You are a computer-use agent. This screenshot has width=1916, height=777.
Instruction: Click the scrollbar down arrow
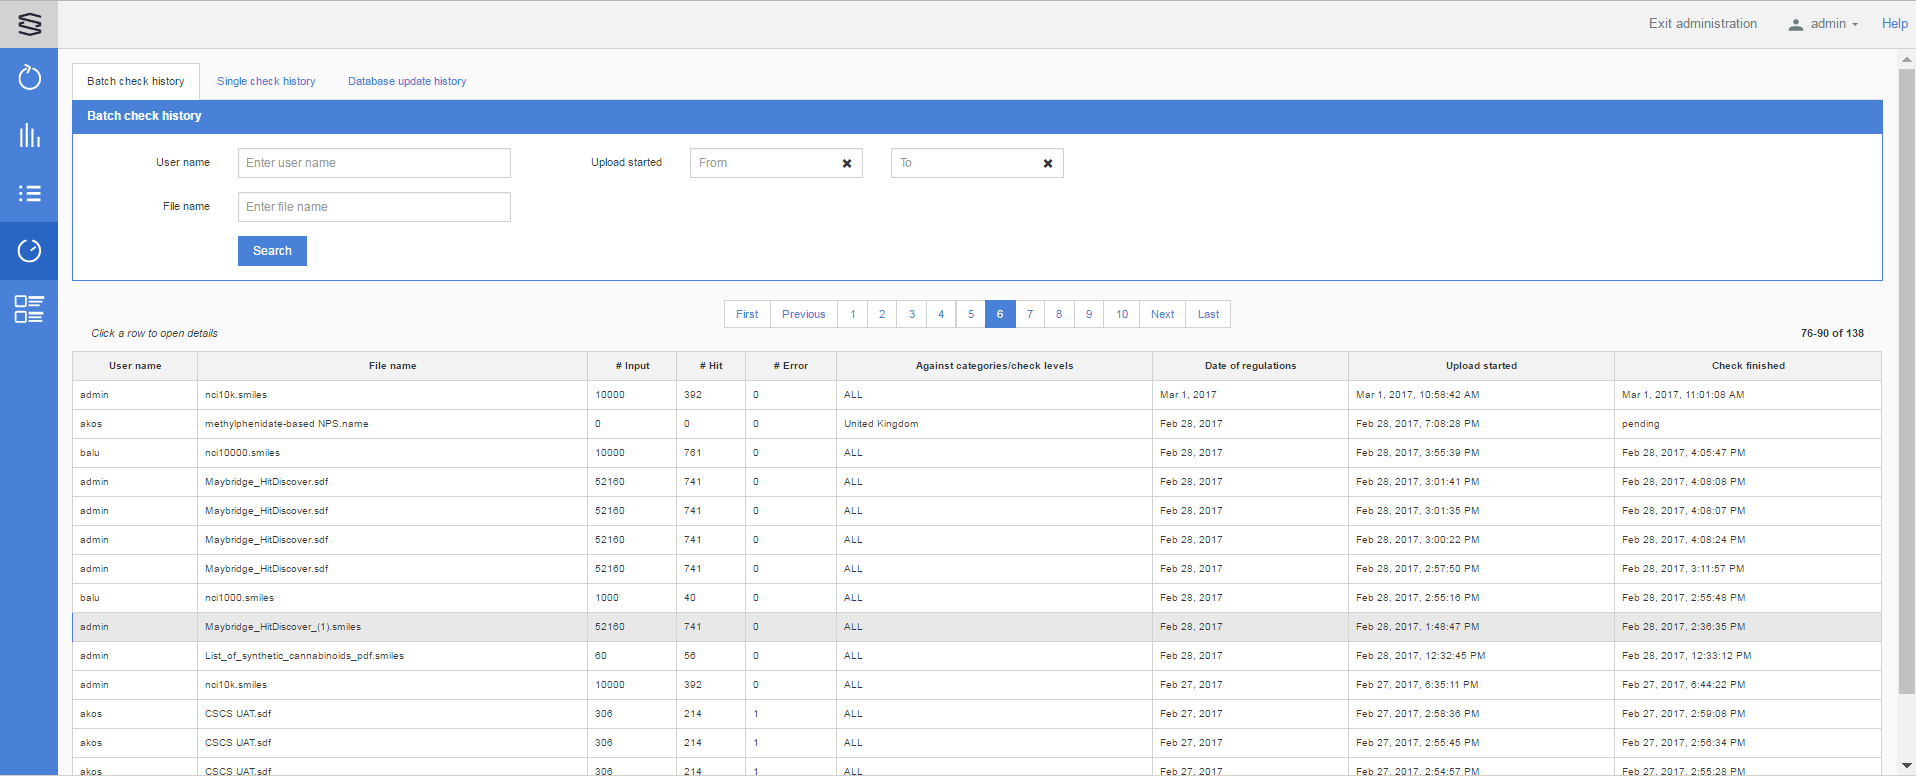[1906, 765]
